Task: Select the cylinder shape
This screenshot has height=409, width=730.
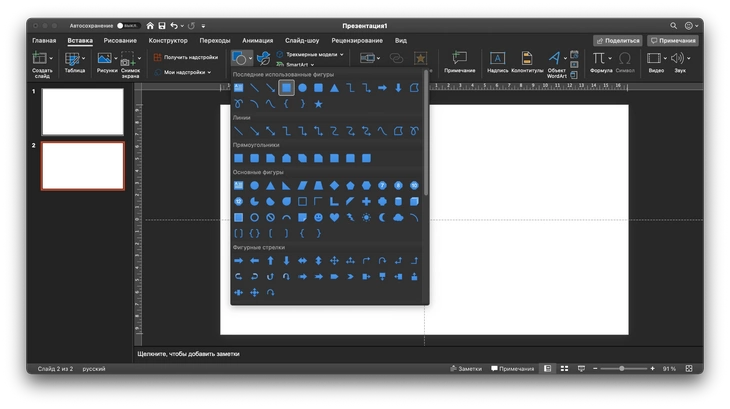Action: [398, 201]
